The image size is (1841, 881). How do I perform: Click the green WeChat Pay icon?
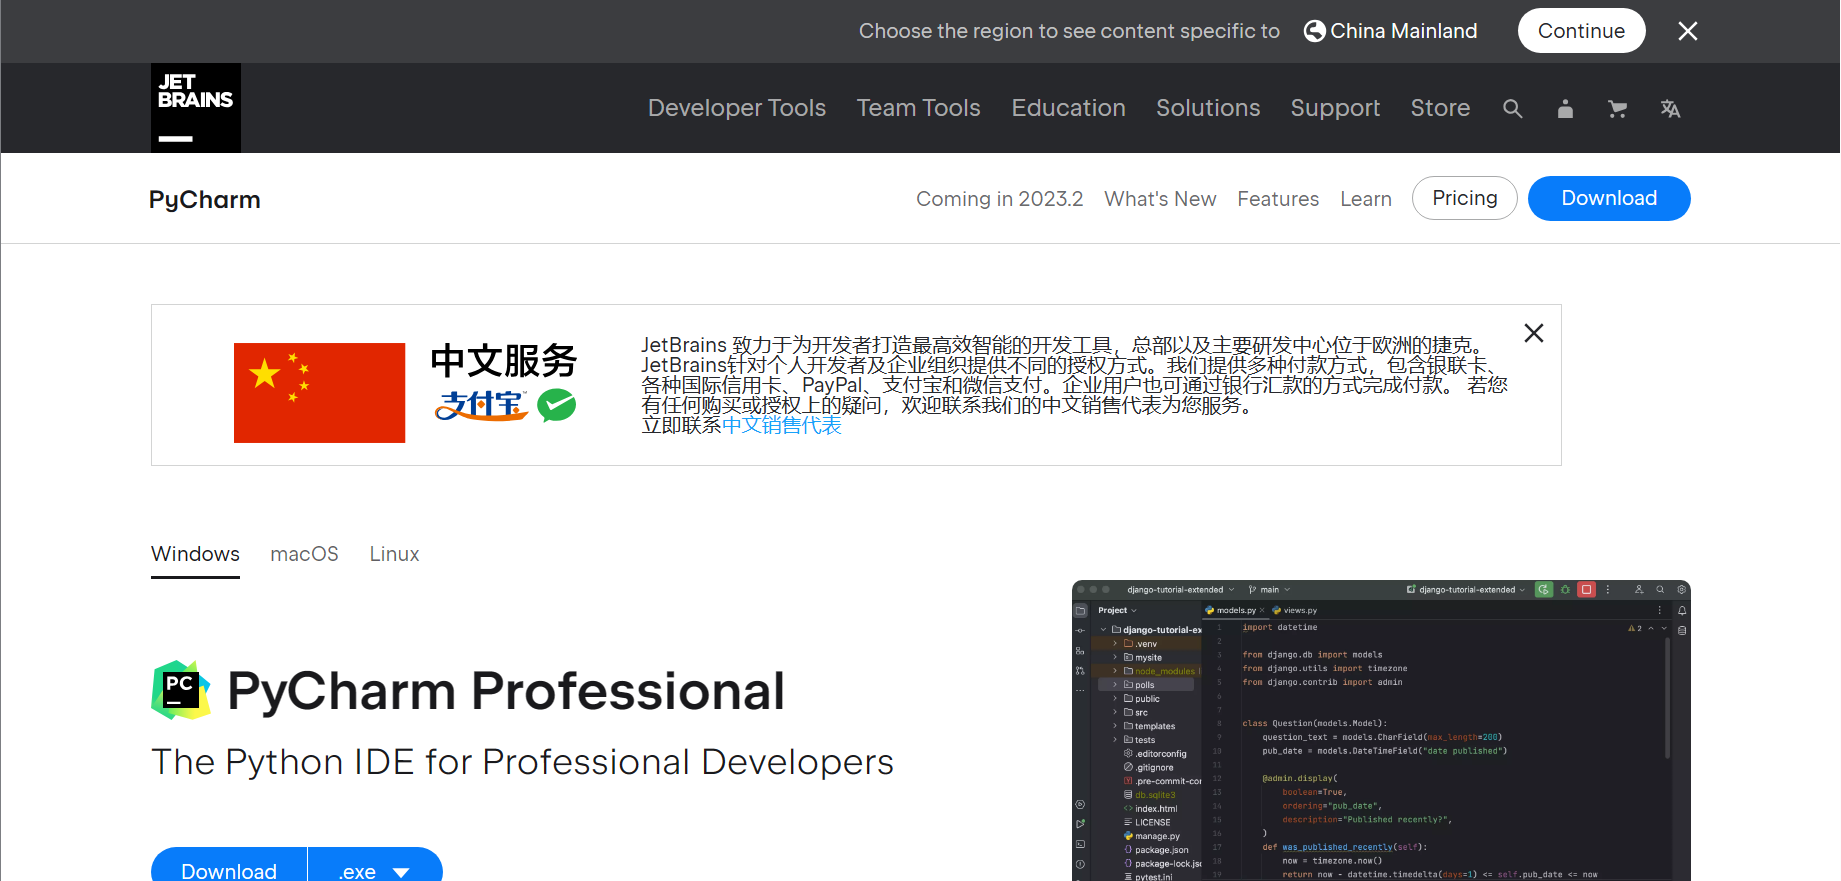[557, 405]
